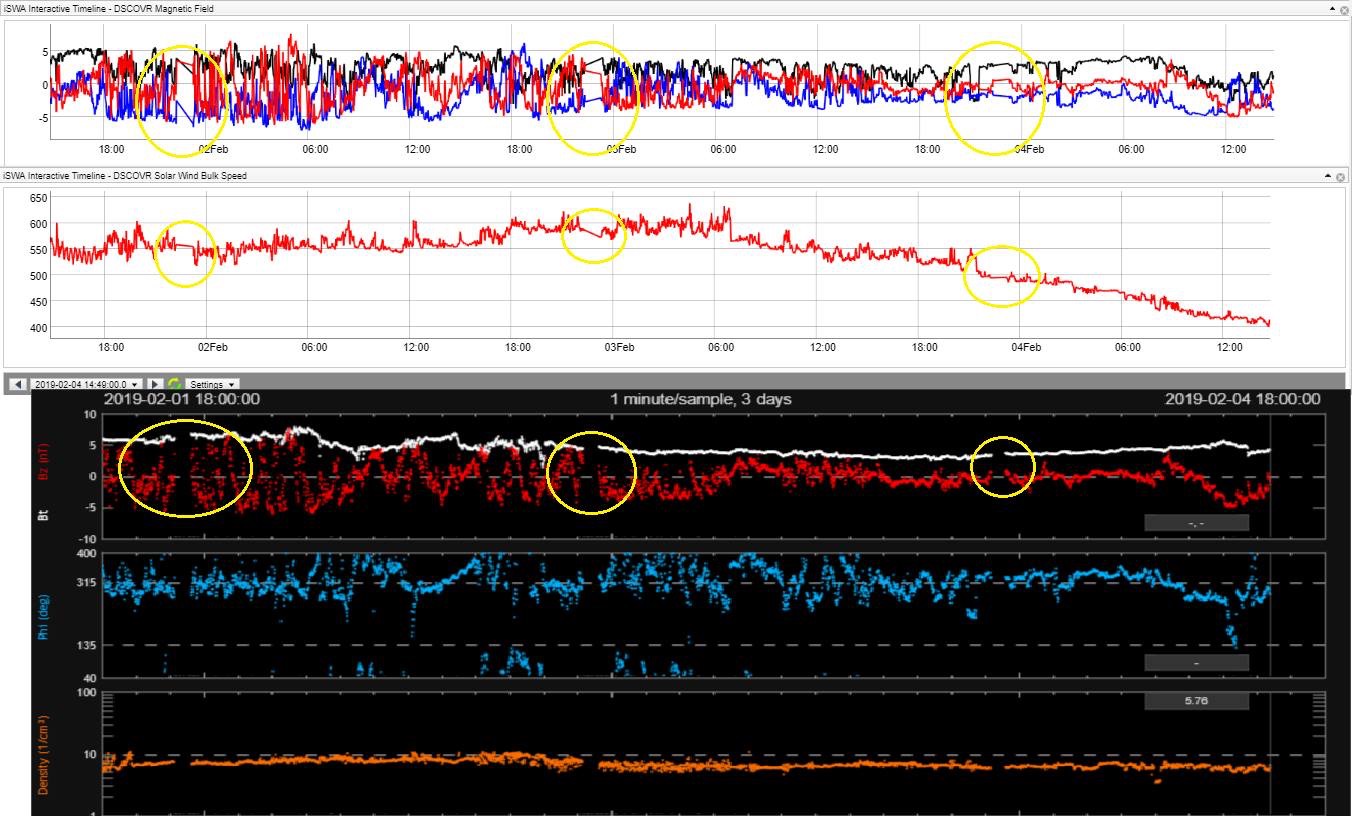Image resolution: width=1352 pixels, height=816 pixels.
Task: Step the timeline back with left arrow
Action: tap(18, 384)
